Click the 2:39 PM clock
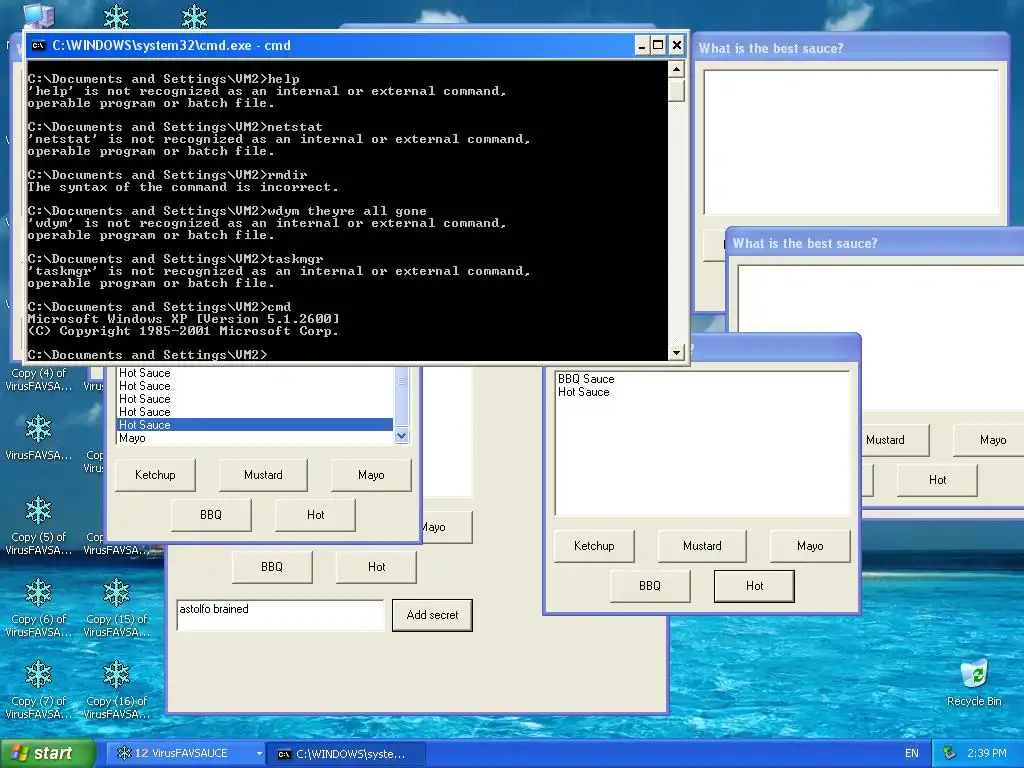Image resolution: width=1024 pixels, height=768 pixels. pos(987,754)
